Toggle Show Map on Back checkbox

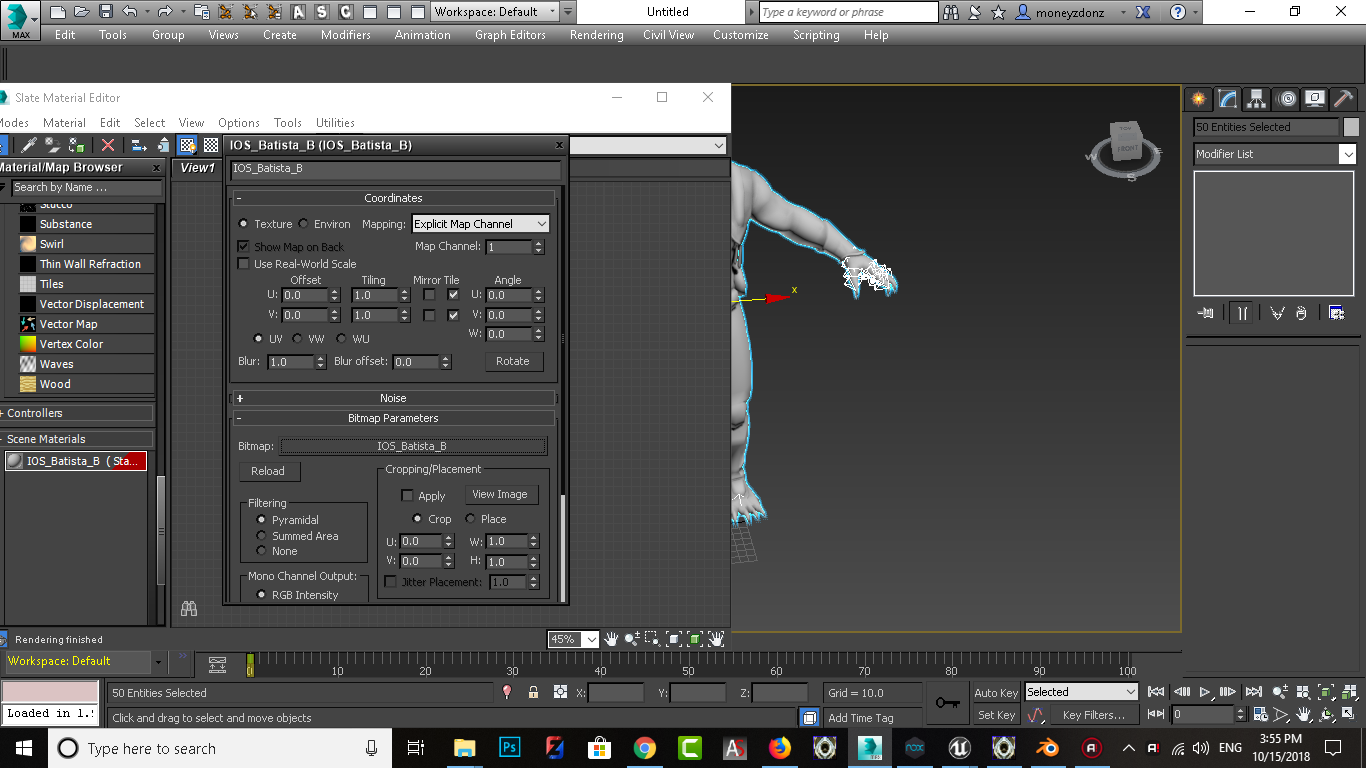click(x=243, y=246)
